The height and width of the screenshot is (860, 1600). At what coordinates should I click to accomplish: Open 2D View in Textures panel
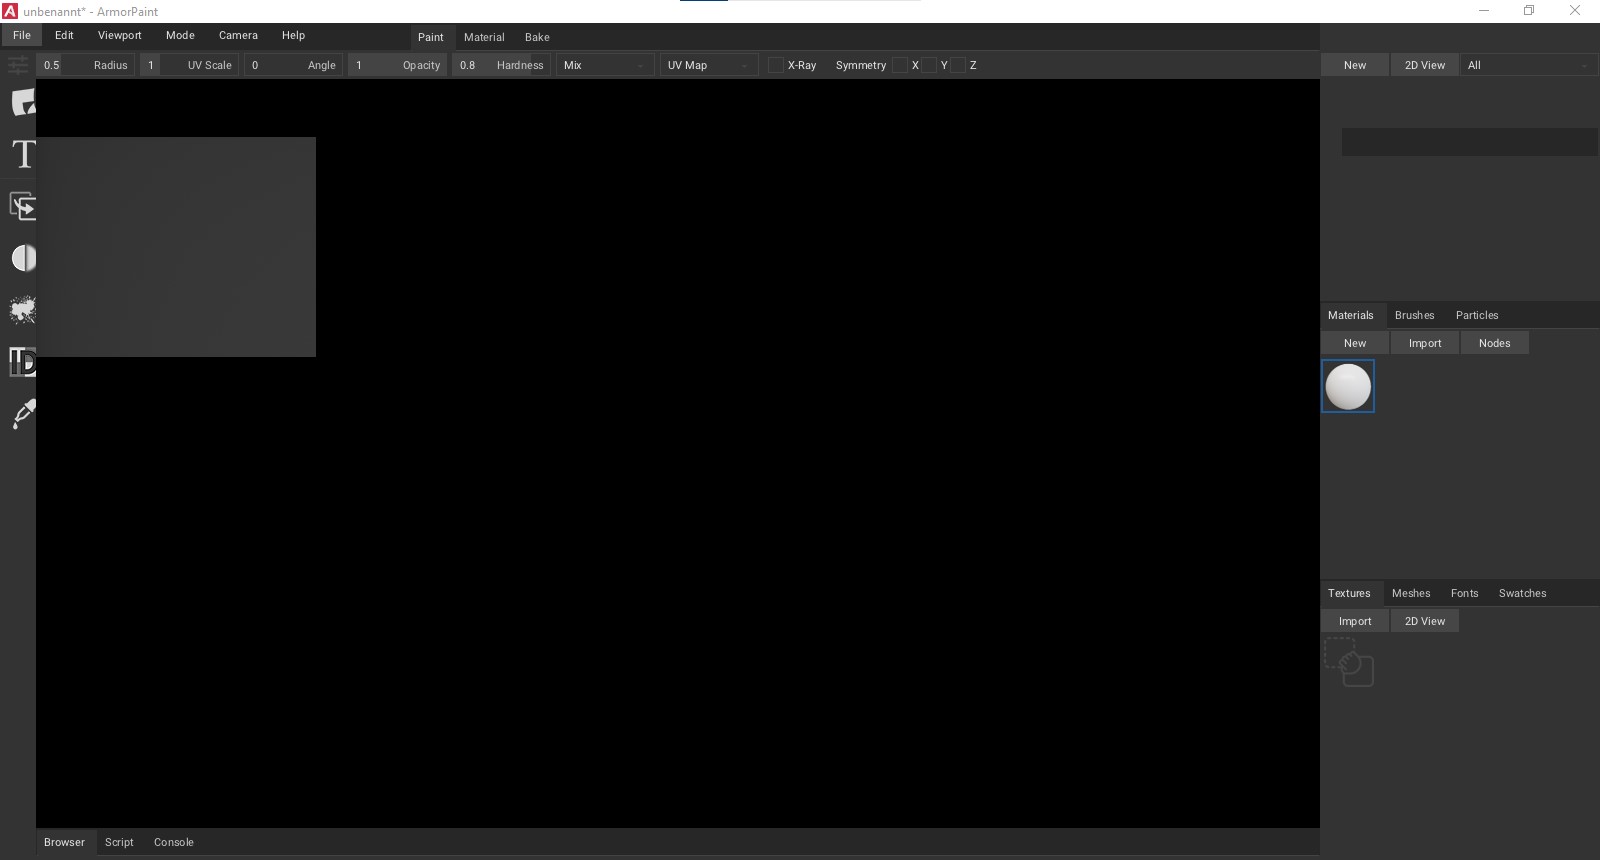pos(1425,621)
